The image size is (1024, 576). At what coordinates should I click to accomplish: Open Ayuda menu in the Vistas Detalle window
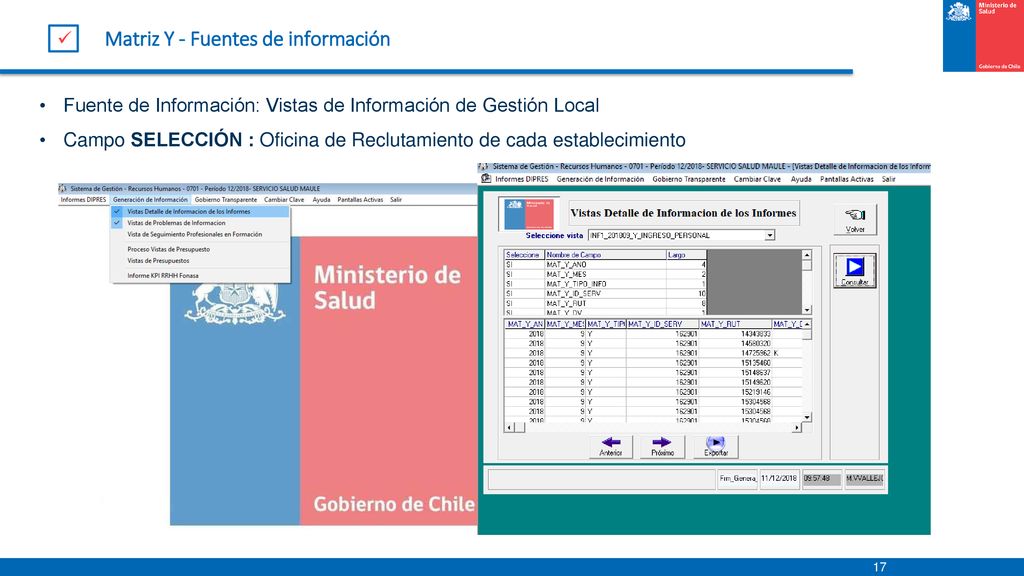click(x=801, y=179)
